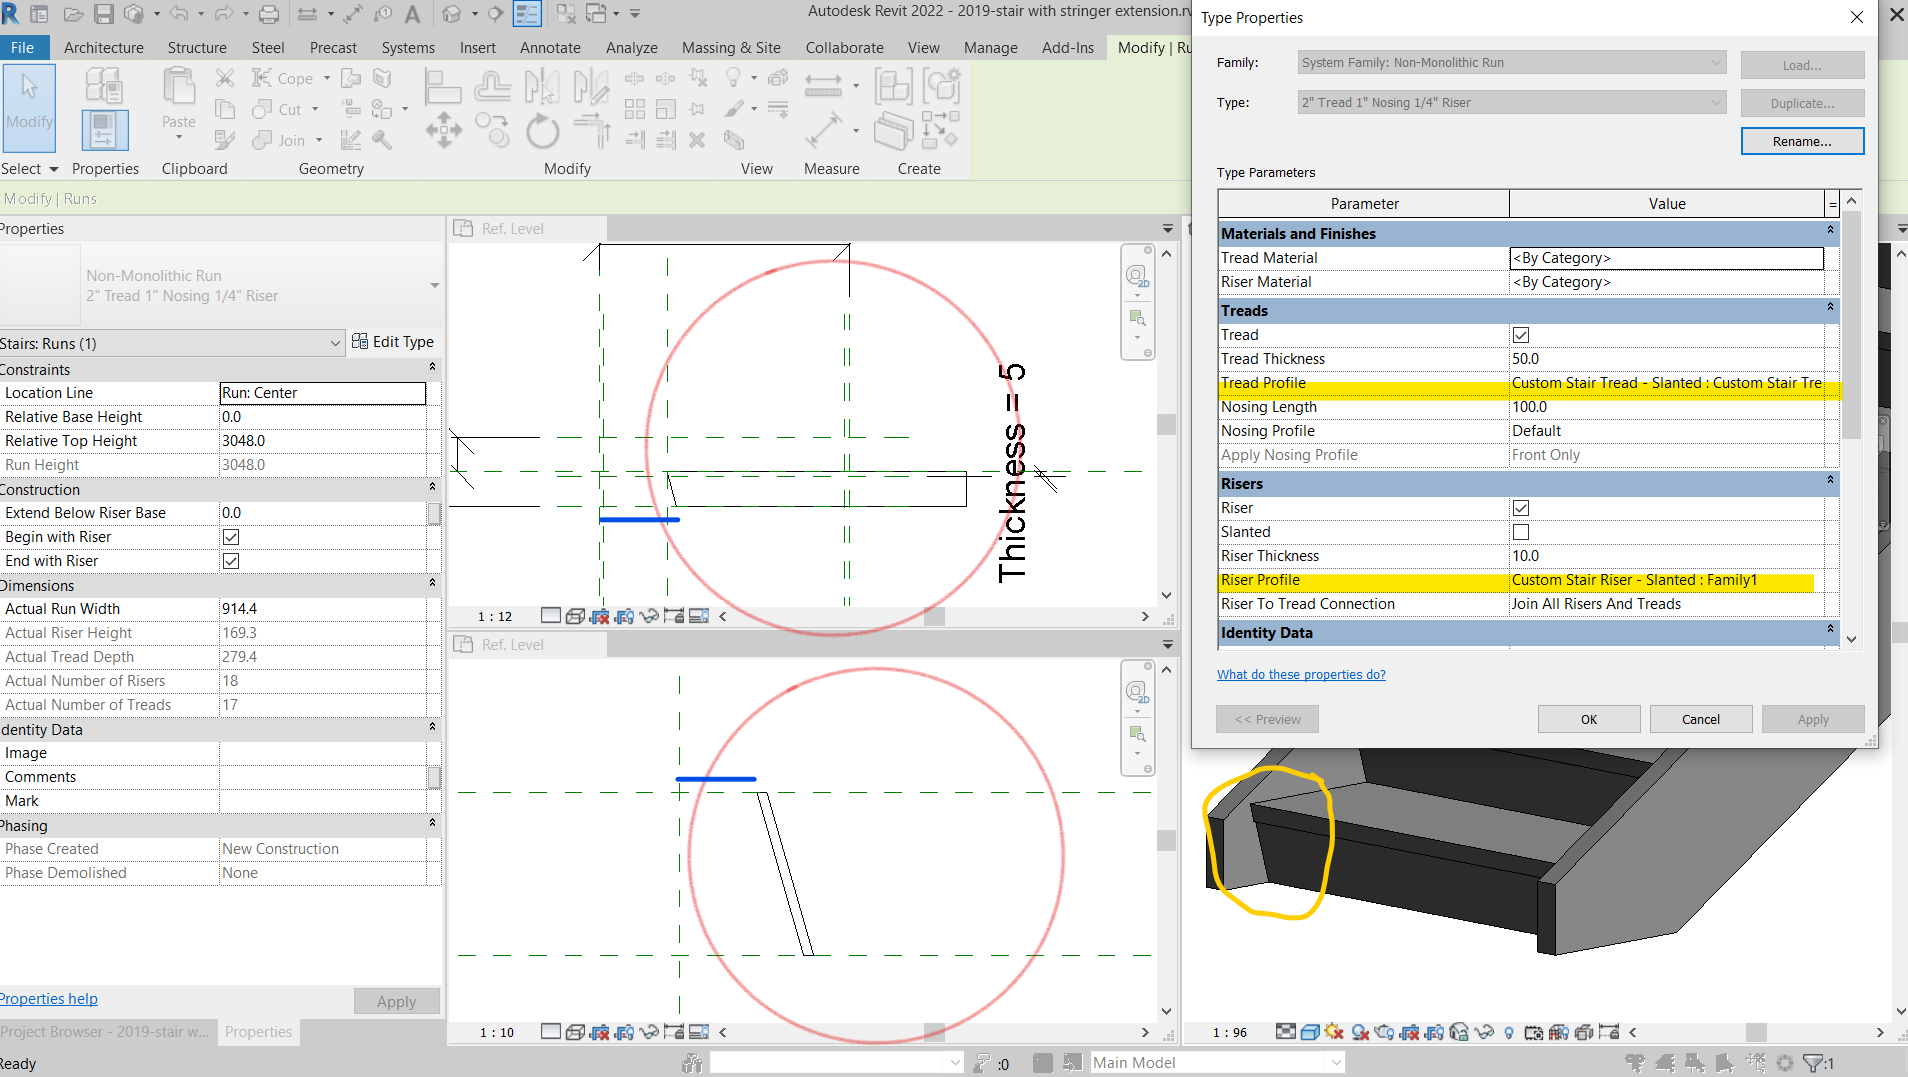Open the Location Line Run: Center dropdown
The image size is (1908, 1077).
pos(322,392)
